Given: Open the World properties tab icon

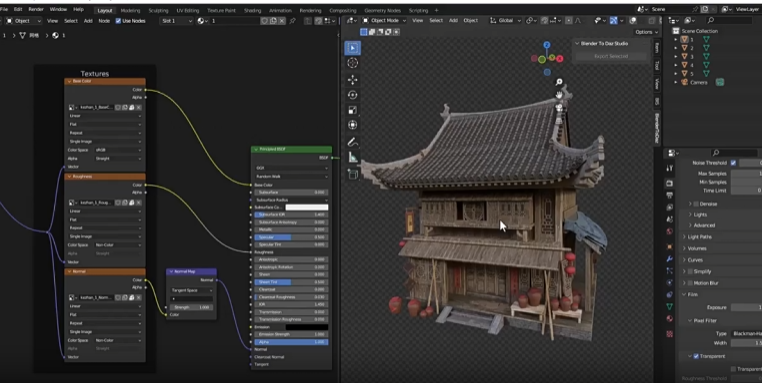Looking at the screenshot, I should (669, 232).
